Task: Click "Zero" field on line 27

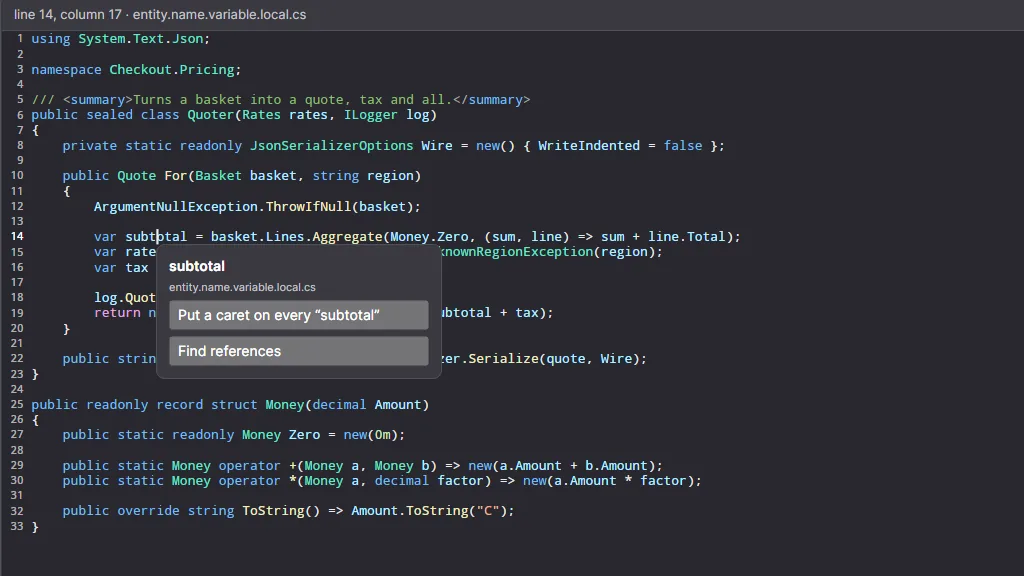Action: (304, 435)
